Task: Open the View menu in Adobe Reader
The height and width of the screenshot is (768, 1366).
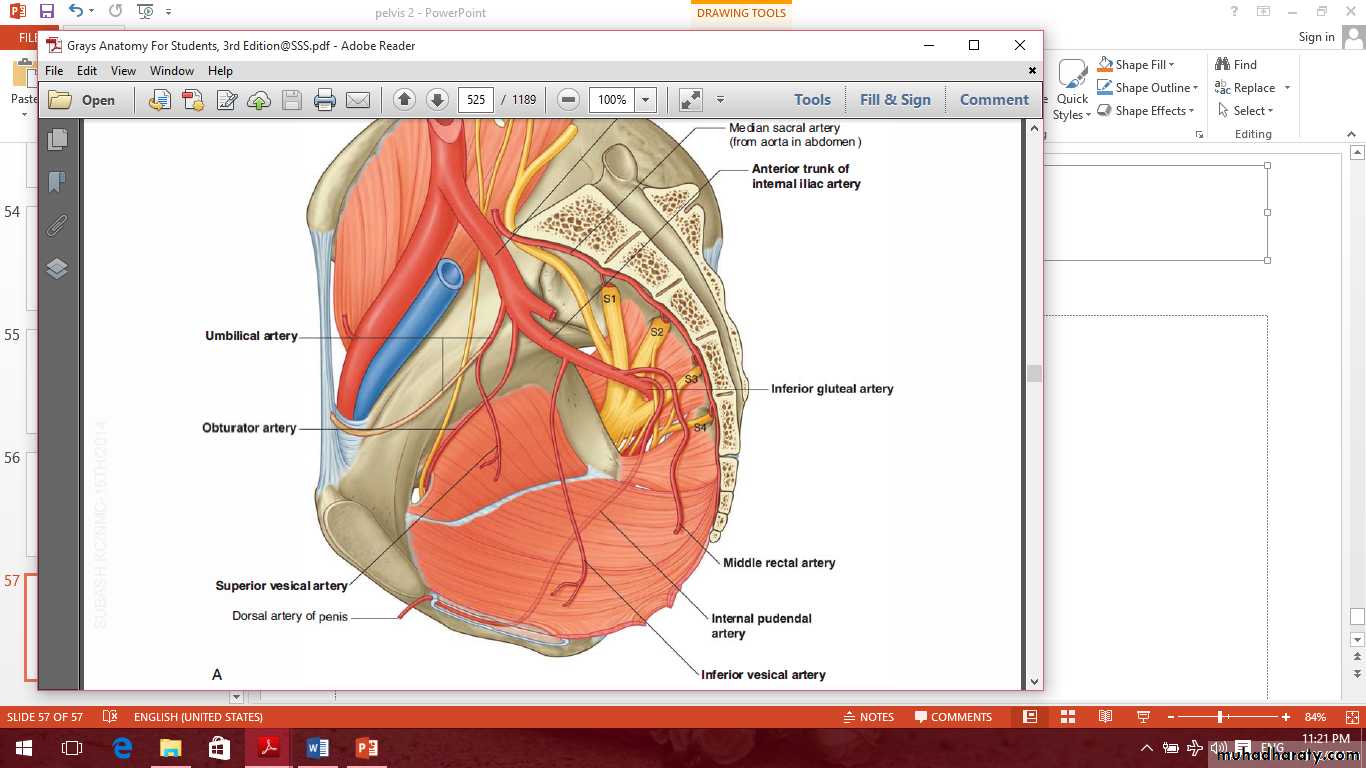Action: (123, 71)
